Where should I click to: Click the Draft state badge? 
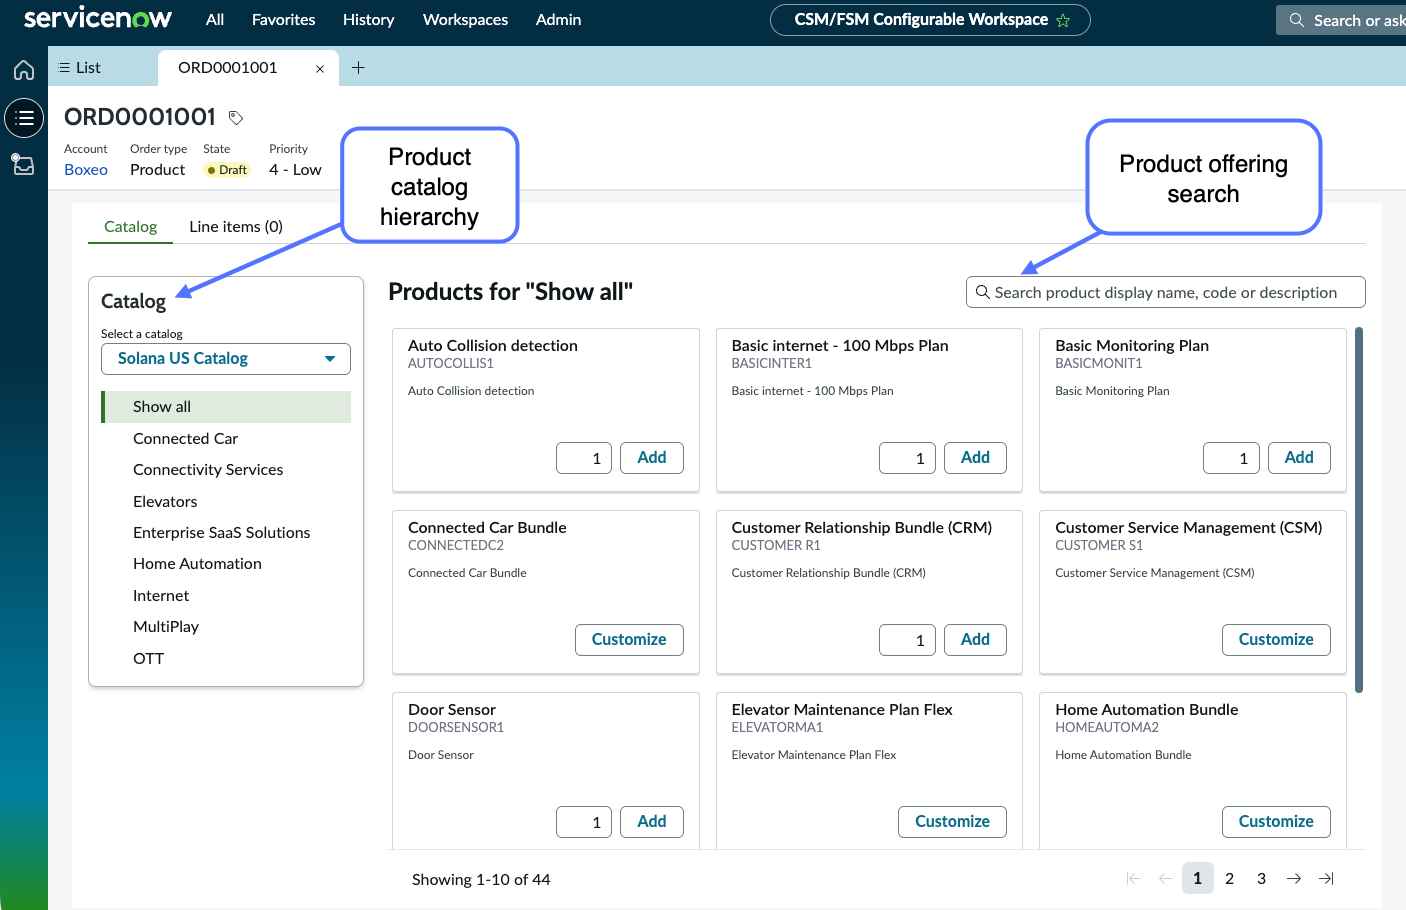227,170
